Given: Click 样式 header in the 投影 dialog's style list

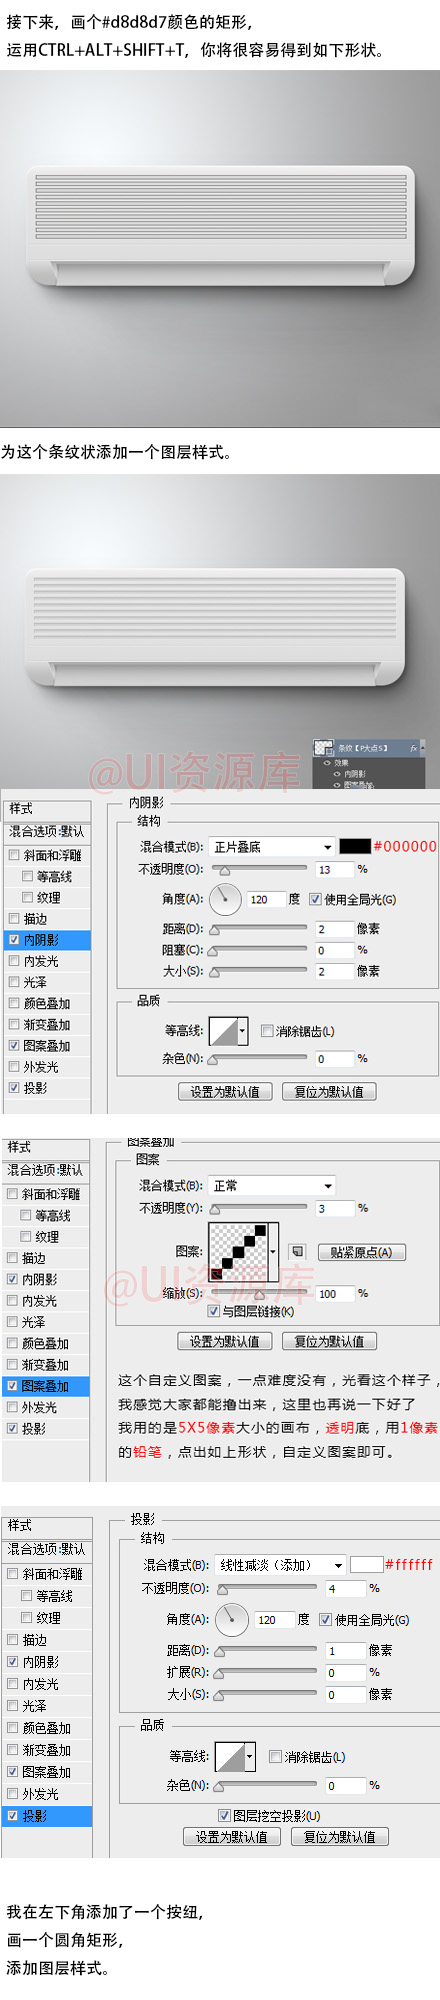Looking at the screenshot, I should point(47,1526).
